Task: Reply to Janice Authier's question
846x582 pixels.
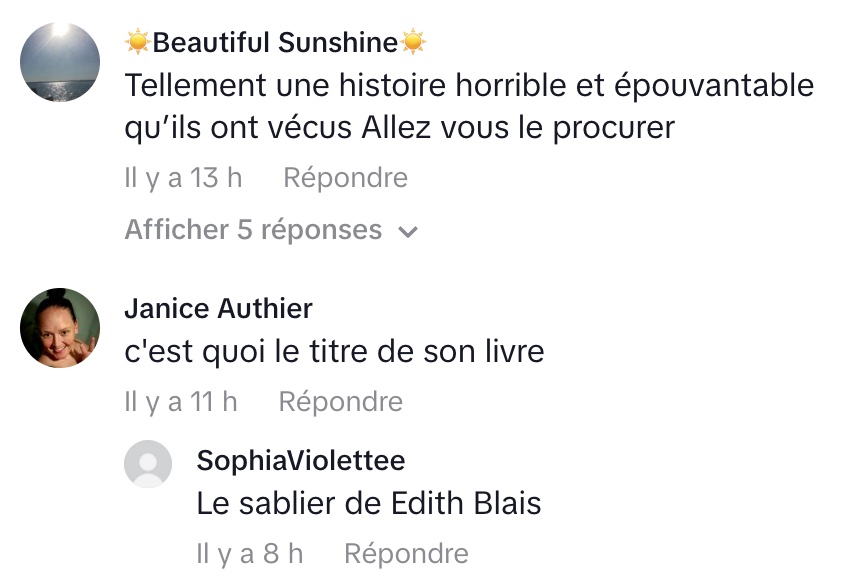Action: coord(340,402)
